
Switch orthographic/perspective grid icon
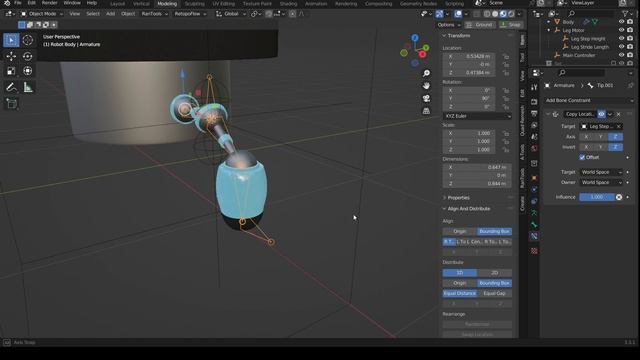tap(426, 111)
